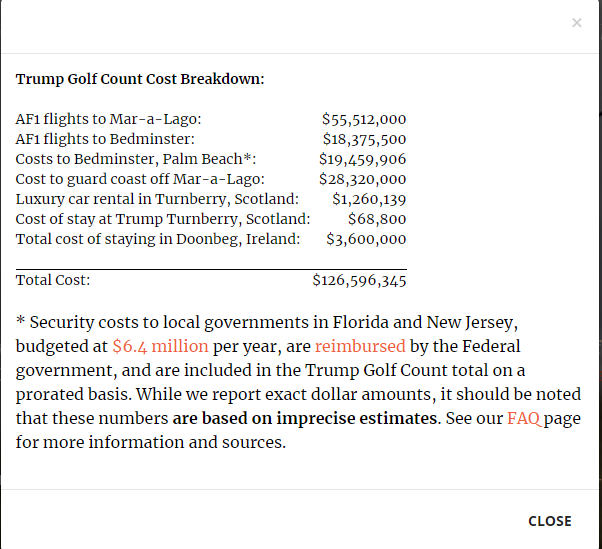The image size is (602, 549).
Task: Click the CLOSE button at the bottom
Action: (x=550, y=521)
